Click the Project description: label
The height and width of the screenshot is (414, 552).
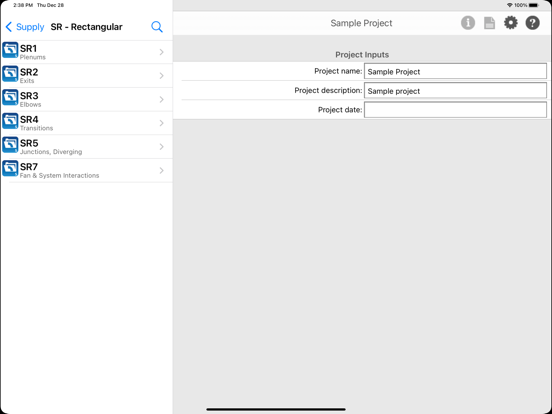pos(328,90)
